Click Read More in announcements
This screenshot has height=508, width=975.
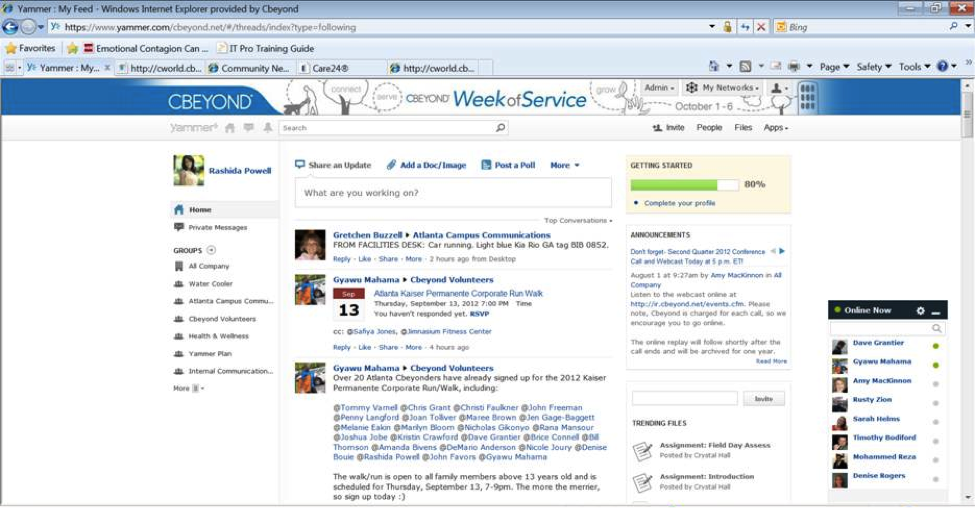(771, 361)
